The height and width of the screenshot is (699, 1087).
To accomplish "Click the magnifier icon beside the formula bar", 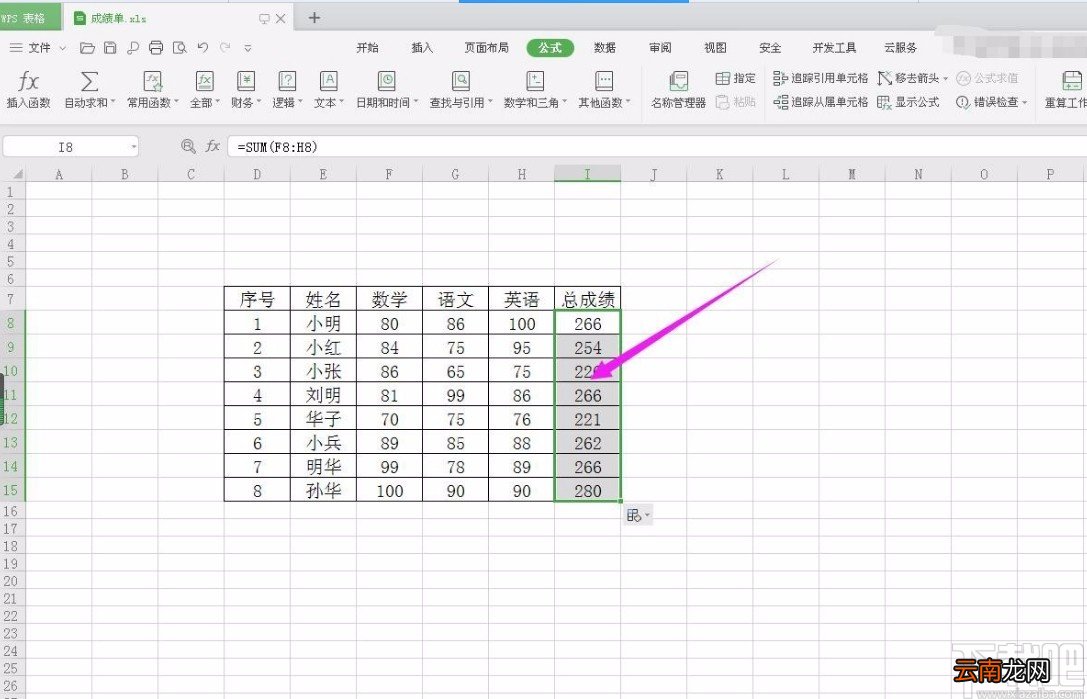I will (188, 146).
